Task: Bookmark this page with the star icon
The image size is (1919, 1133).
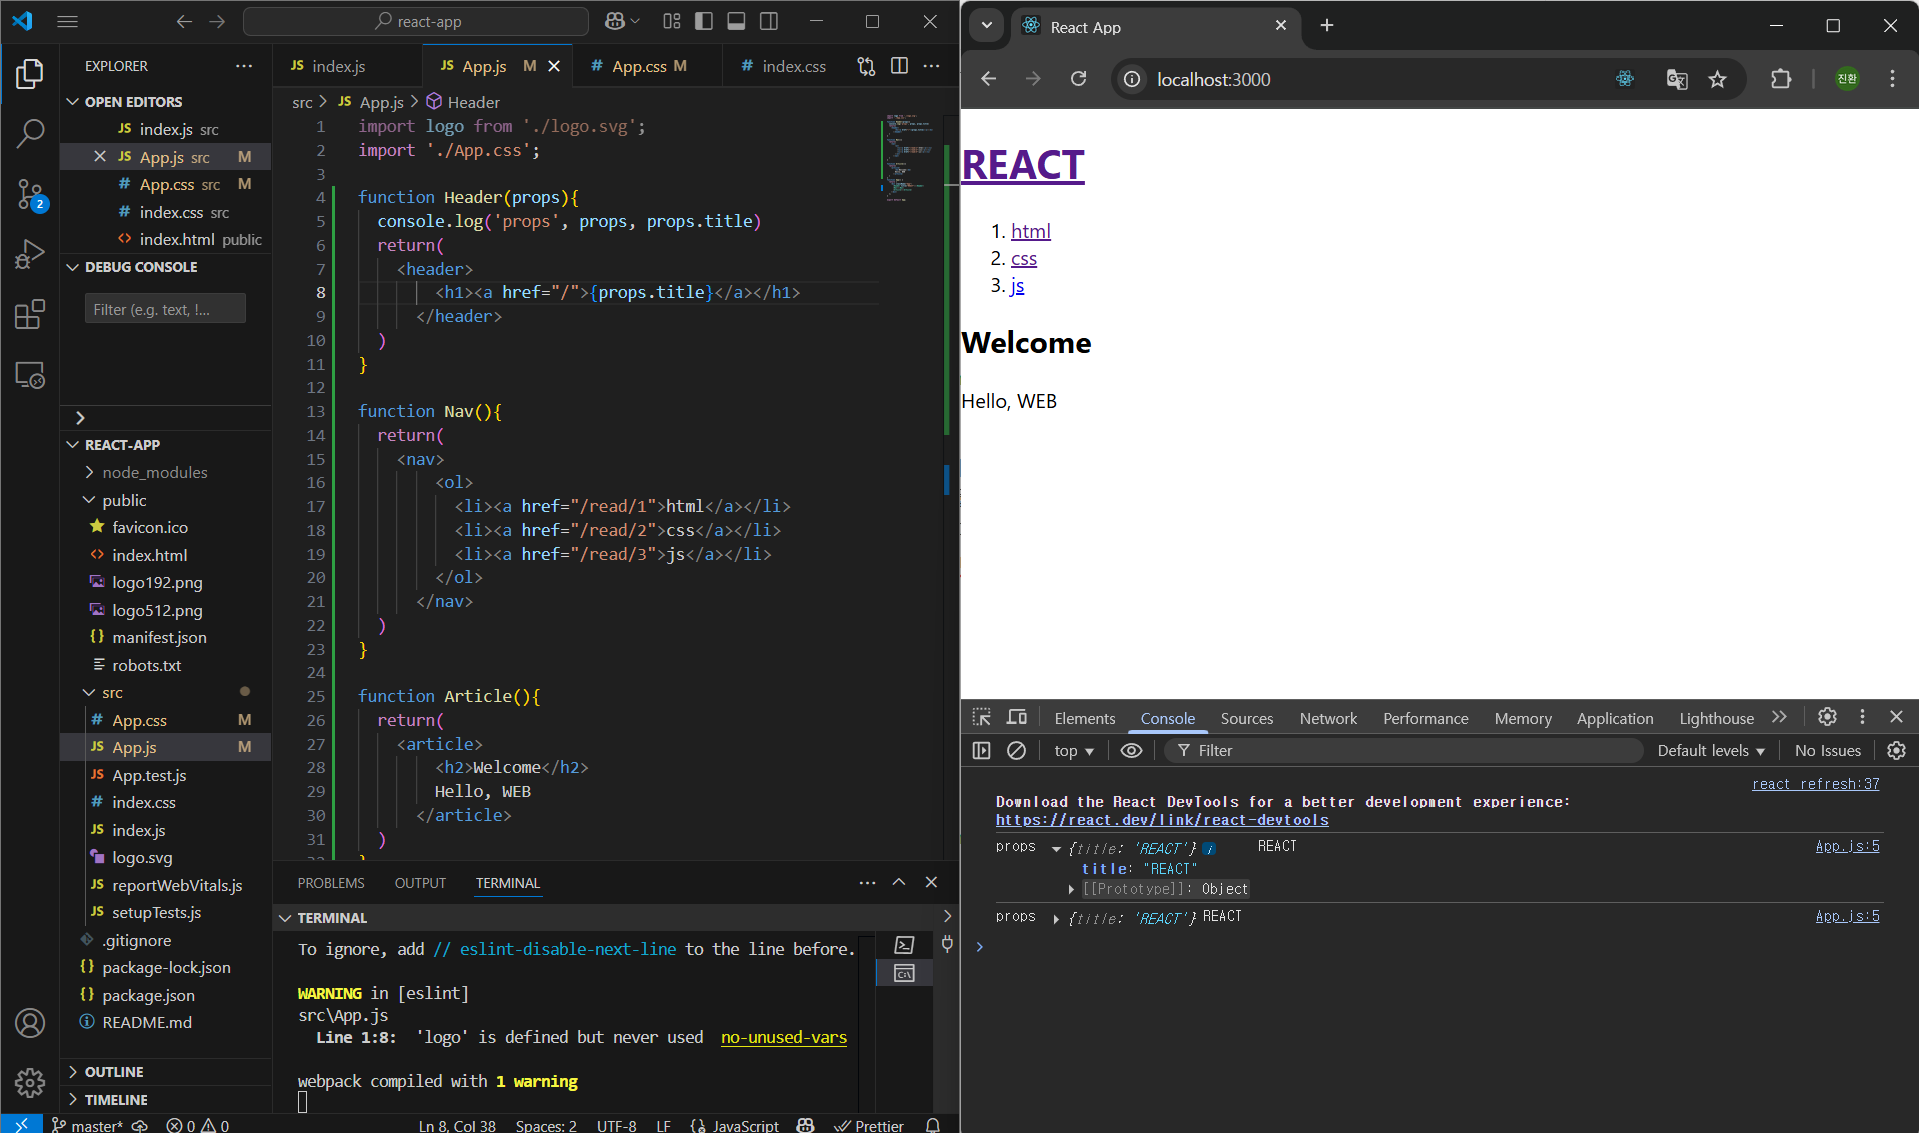Action: point(1717,79)
